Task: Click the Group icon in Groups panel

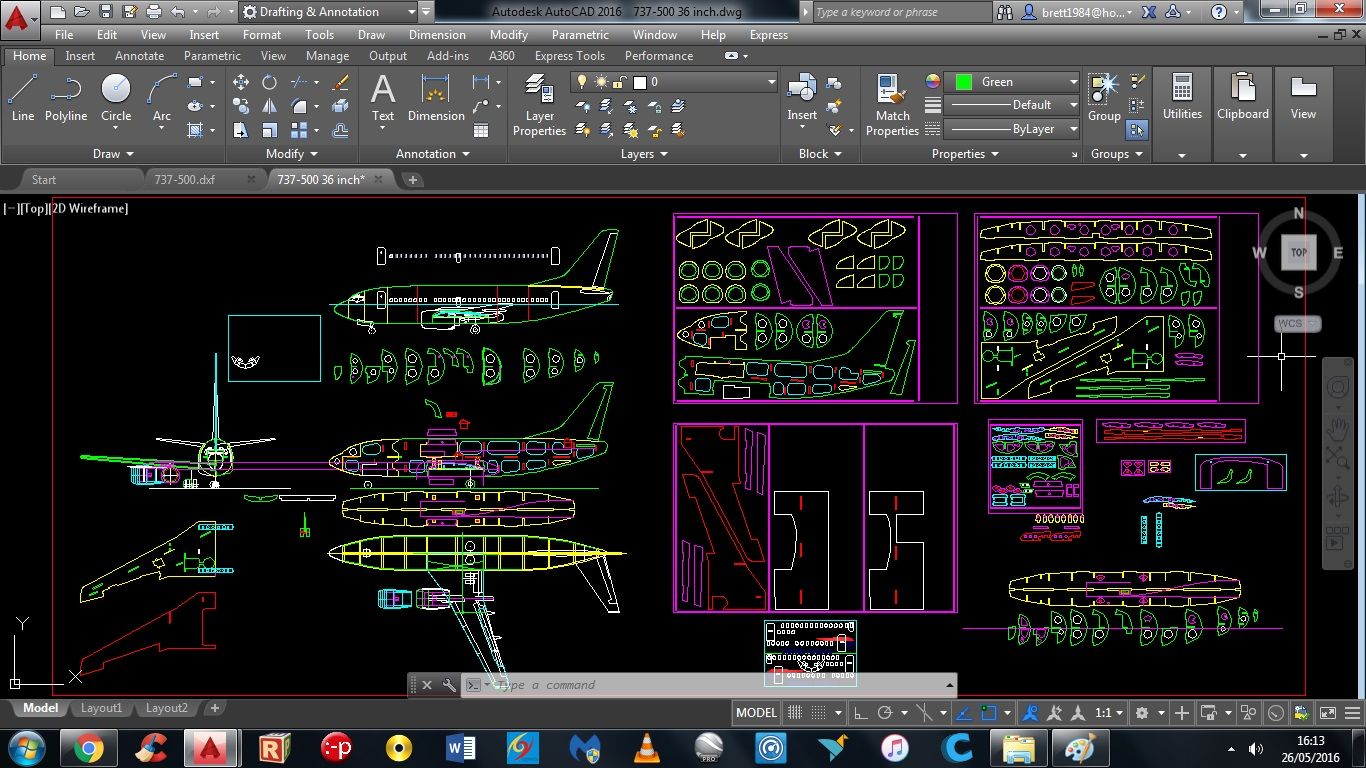Action: 1103,97
